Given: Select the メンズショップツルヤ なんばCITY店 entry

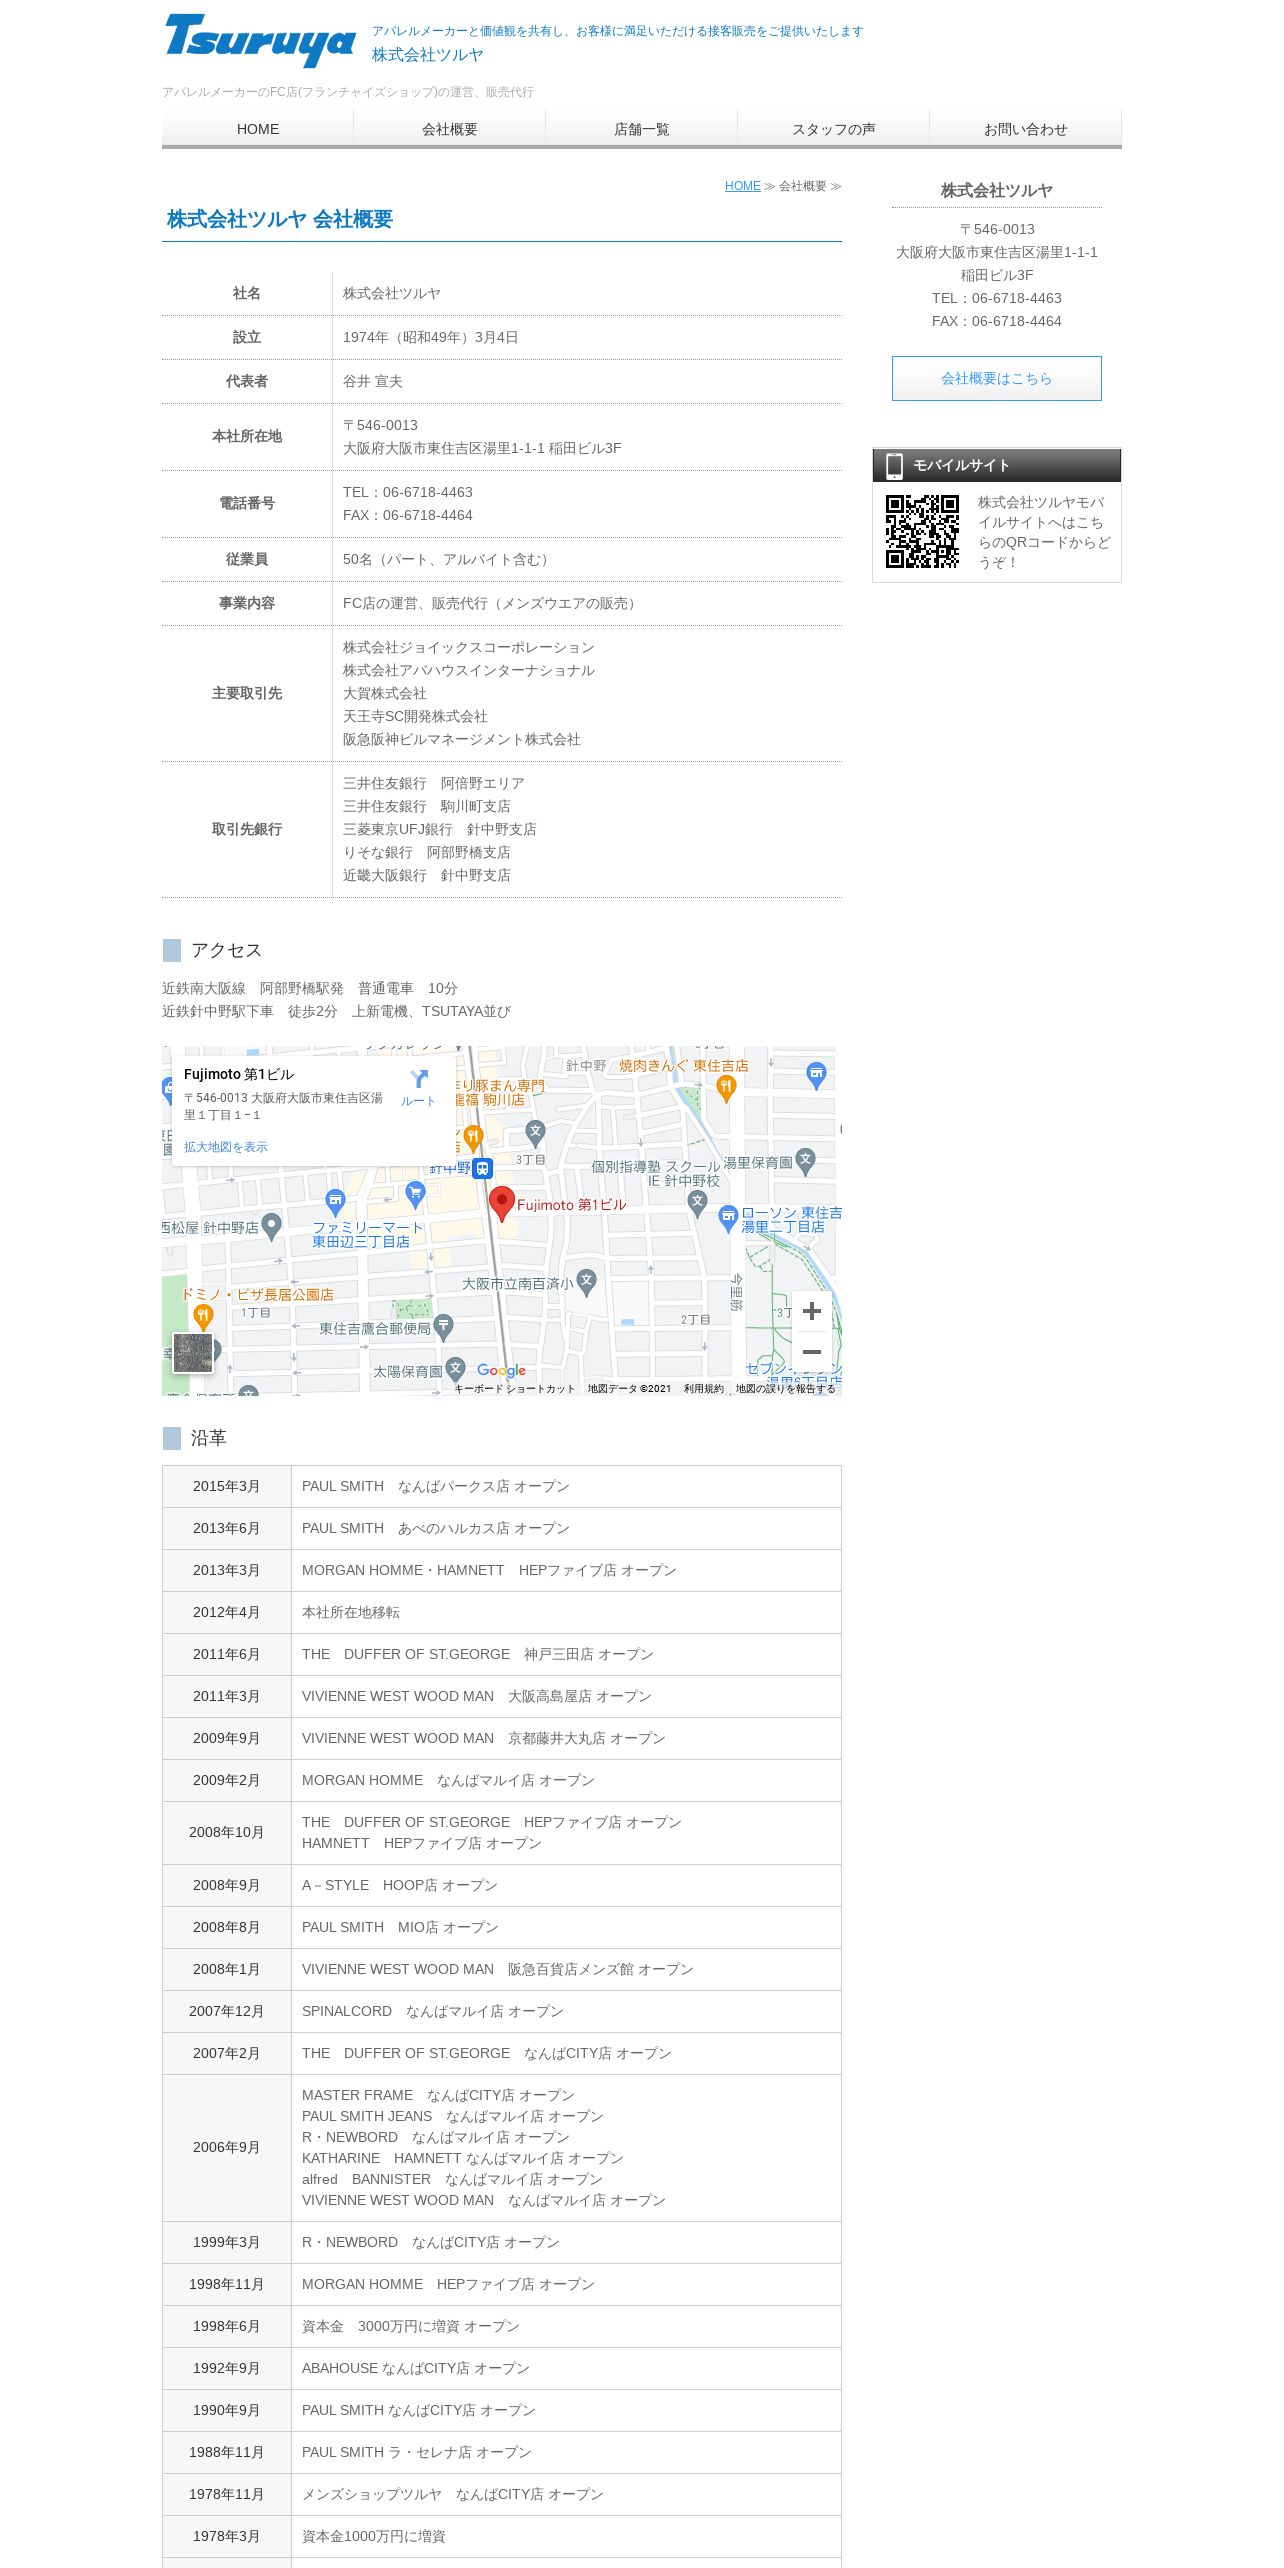Looking at the screenshot, I should 453,2494.
